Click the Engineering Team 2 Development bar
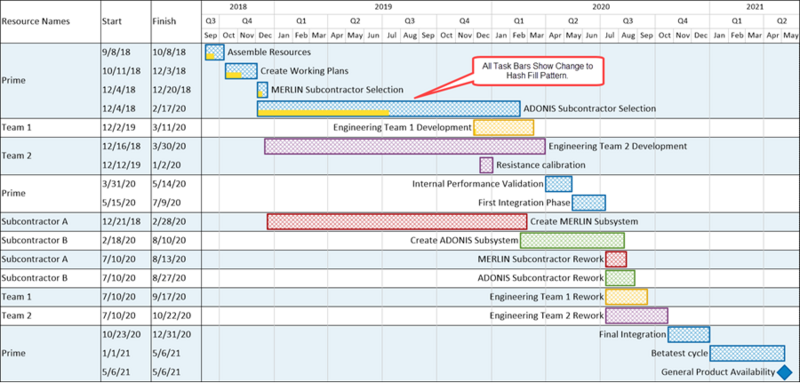 coord(405,146)
